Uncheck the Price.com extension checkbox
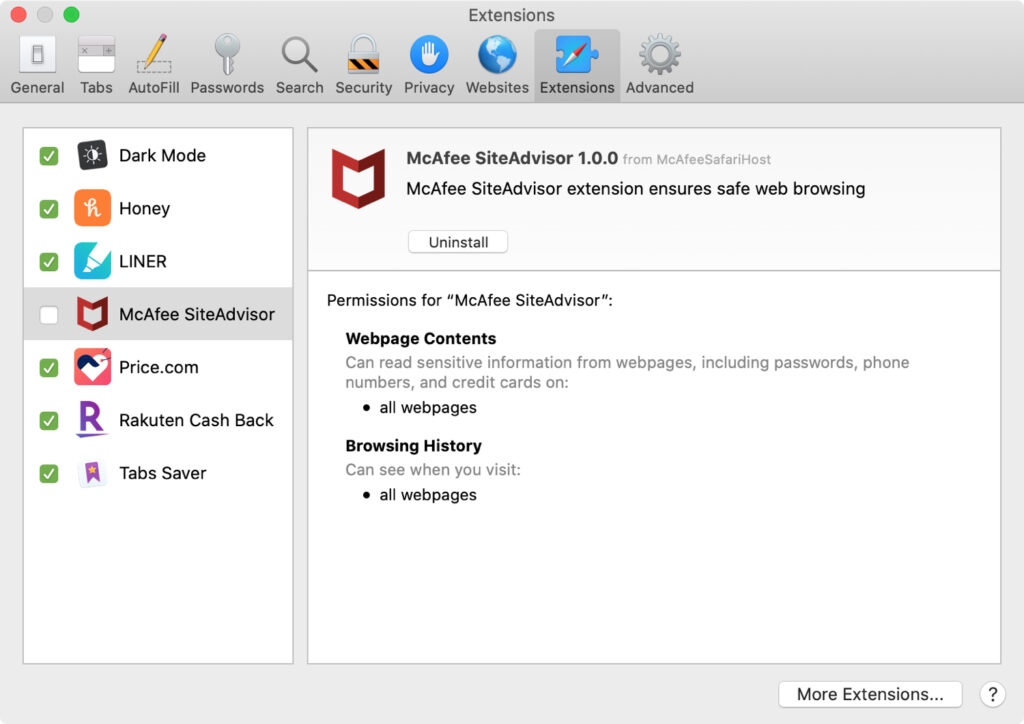Viewport: 1024px width, 724px height. click(49, 368)
